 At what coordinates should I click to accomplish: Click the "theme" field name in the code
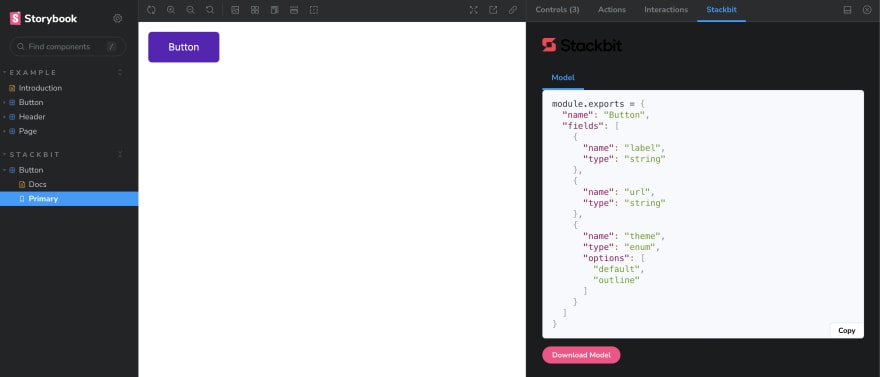(644, 236)
